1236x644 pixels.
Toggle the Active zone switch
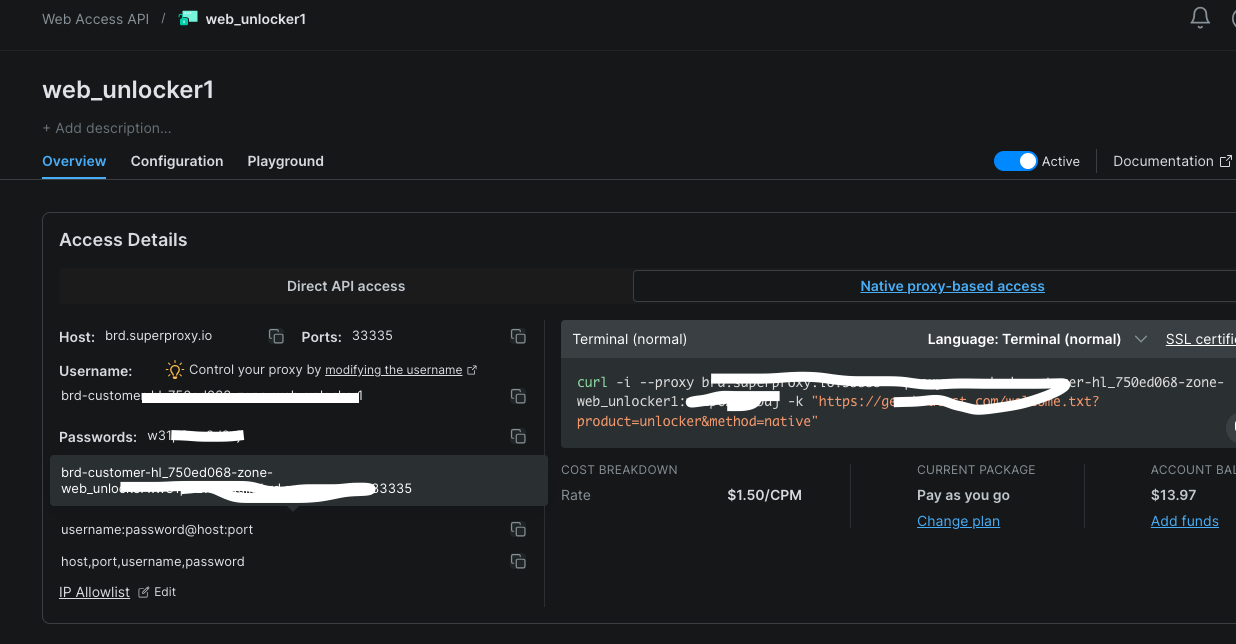(1015, 161)
